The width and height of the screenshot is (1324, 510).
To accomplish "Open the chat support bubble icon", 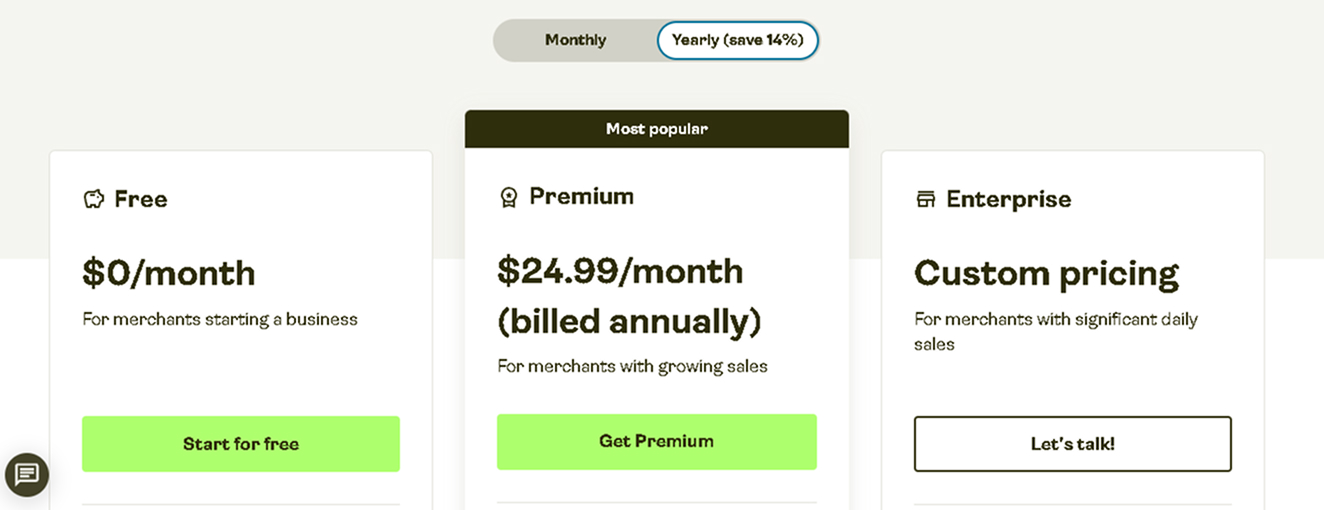I will point(27,474).
